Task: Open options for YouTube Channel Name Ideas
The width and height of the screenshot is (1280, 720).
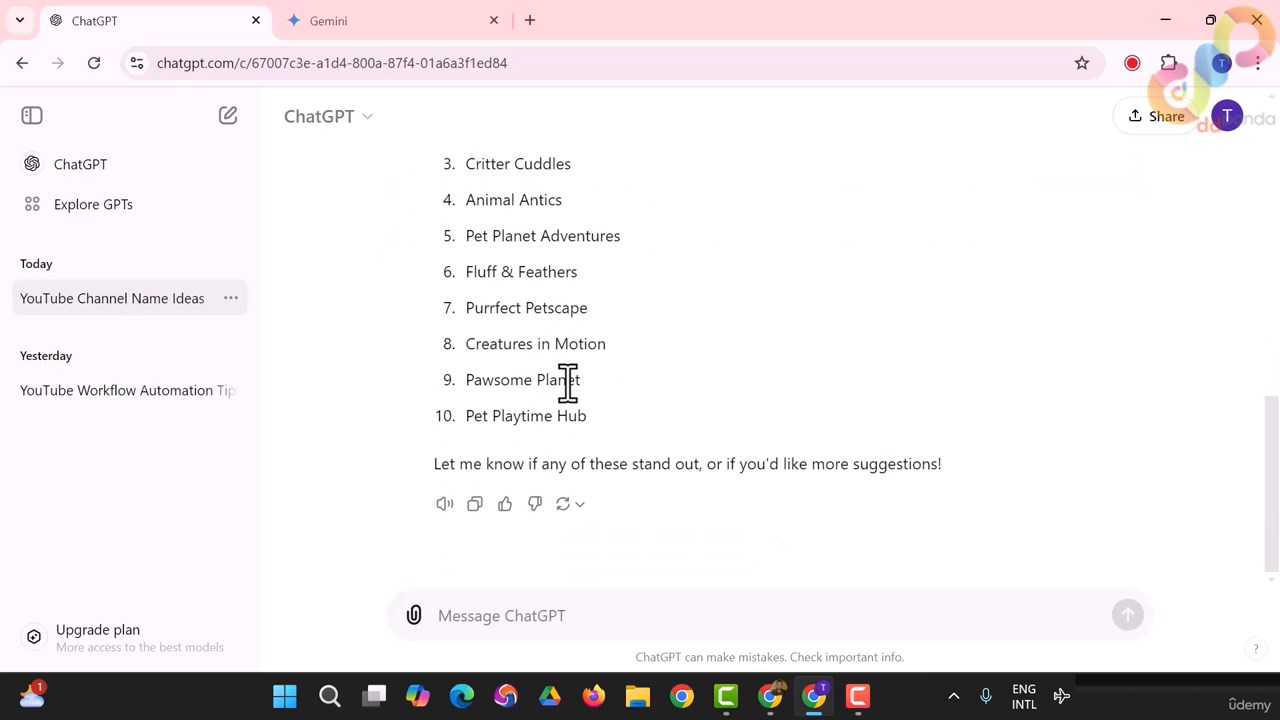Action: tap(231, 298)
